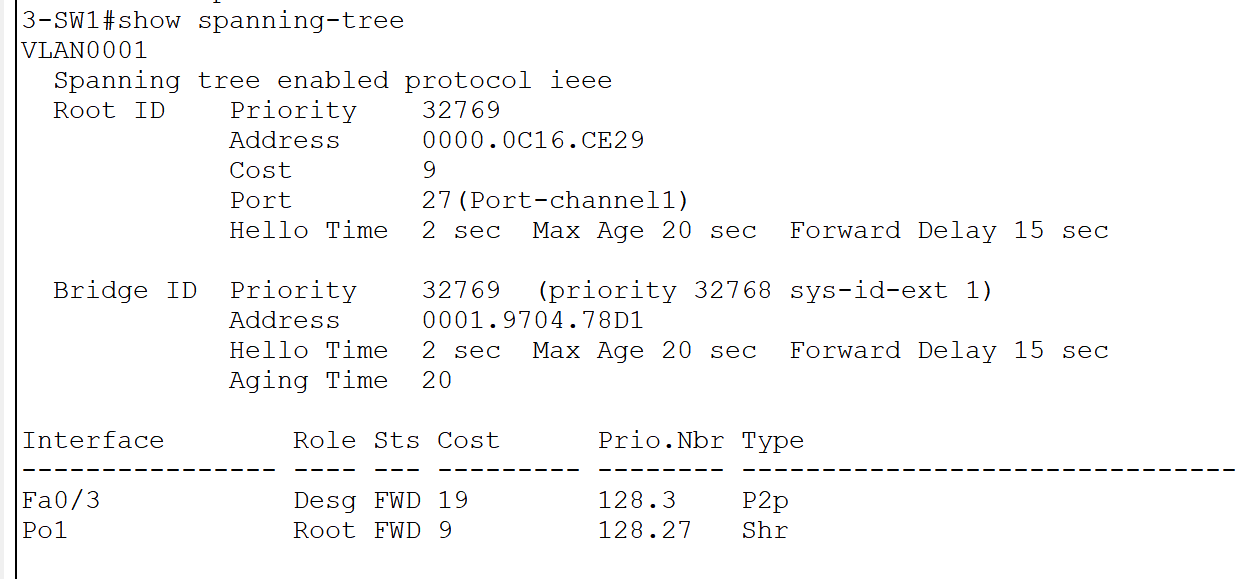The image size is (1235, 579).
Task: Click the Fa0/3 interface entry
Action: 61,500
